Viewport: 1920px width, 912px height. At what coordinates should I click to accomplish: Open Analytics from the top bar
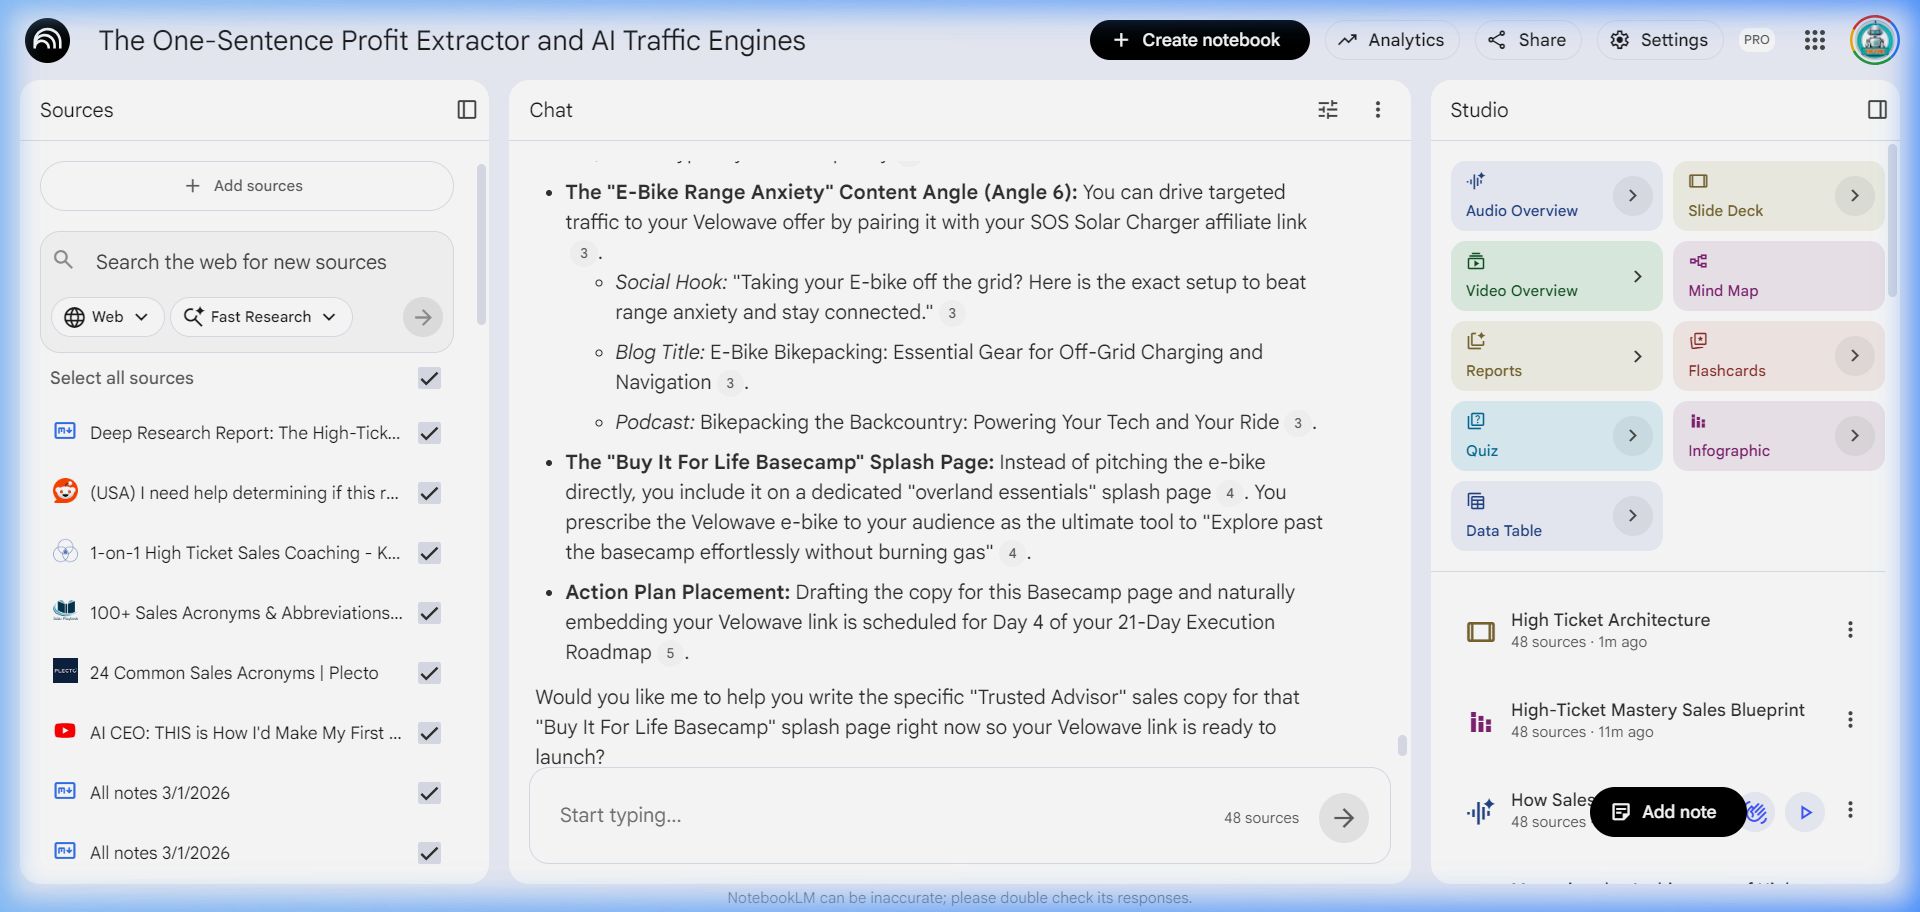pyautogui.click(x=1392, y=40)
